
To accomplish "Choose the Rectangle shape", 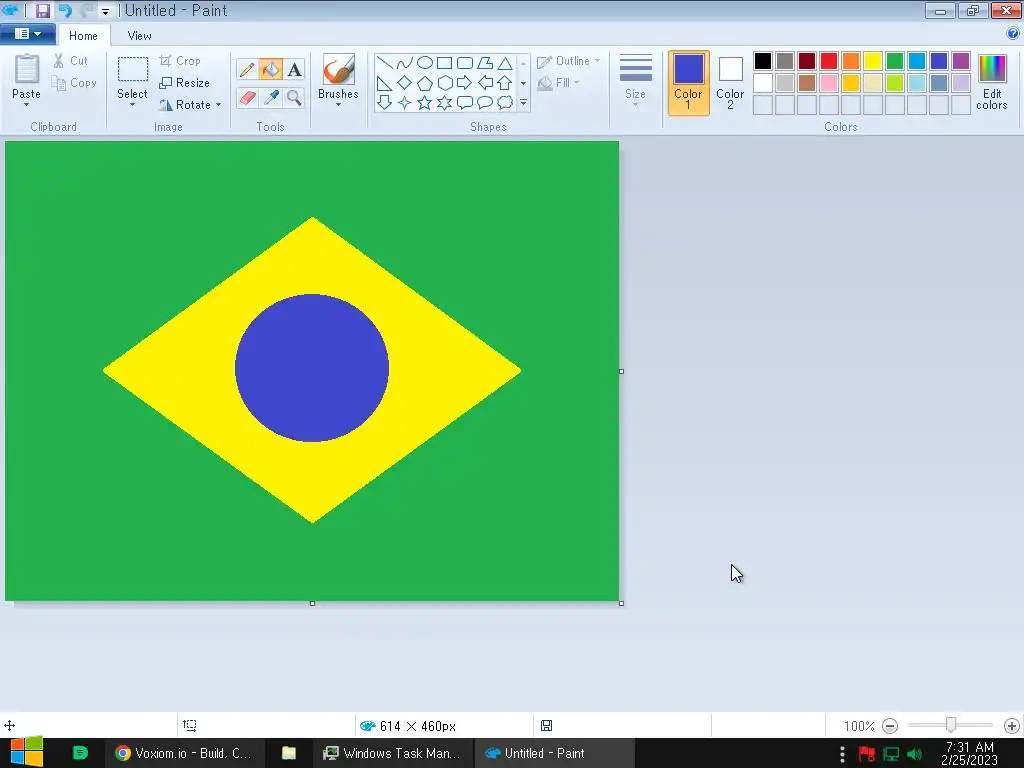I will coord(445,63).
